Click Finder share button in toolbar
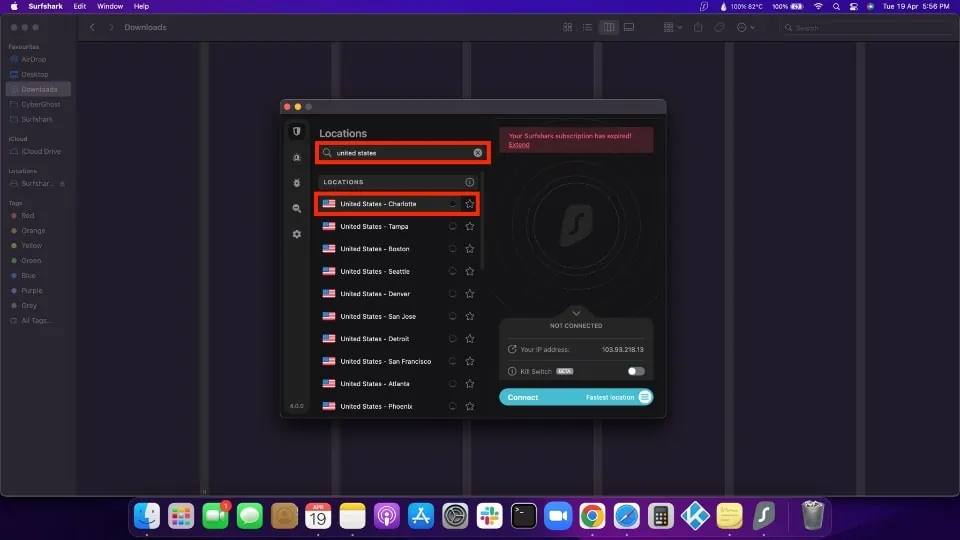Screen dimensions: 960x540 (x=698, y=28)
